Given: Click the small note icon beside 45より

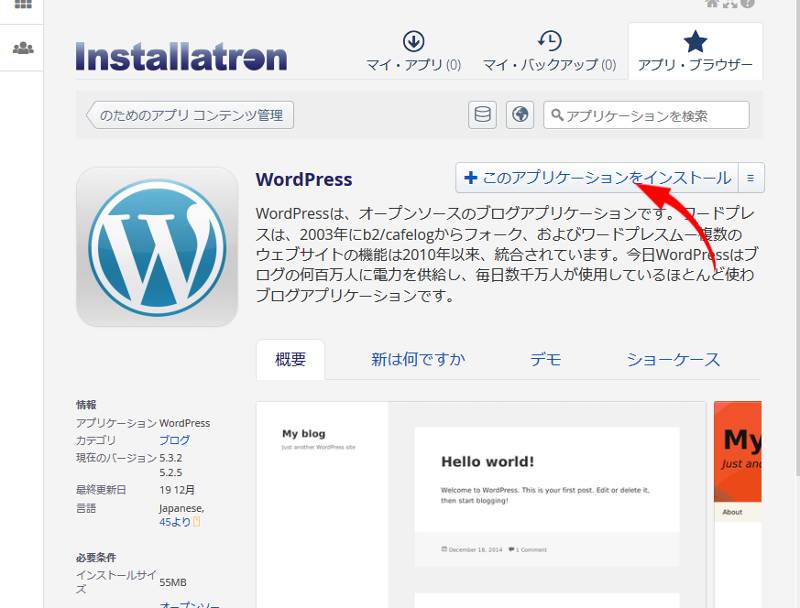Looking at the screenshot, I should pyautogui.click(x=197, y=522).
